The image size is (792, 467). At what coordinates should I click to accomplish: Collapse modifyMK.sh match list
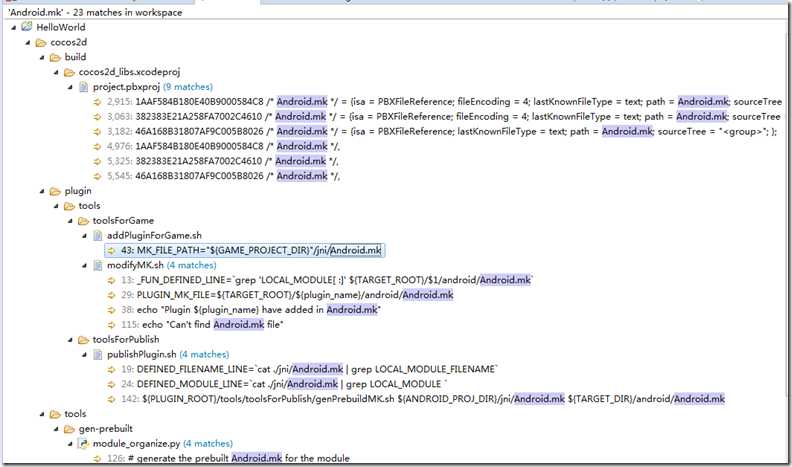(85, 265)
